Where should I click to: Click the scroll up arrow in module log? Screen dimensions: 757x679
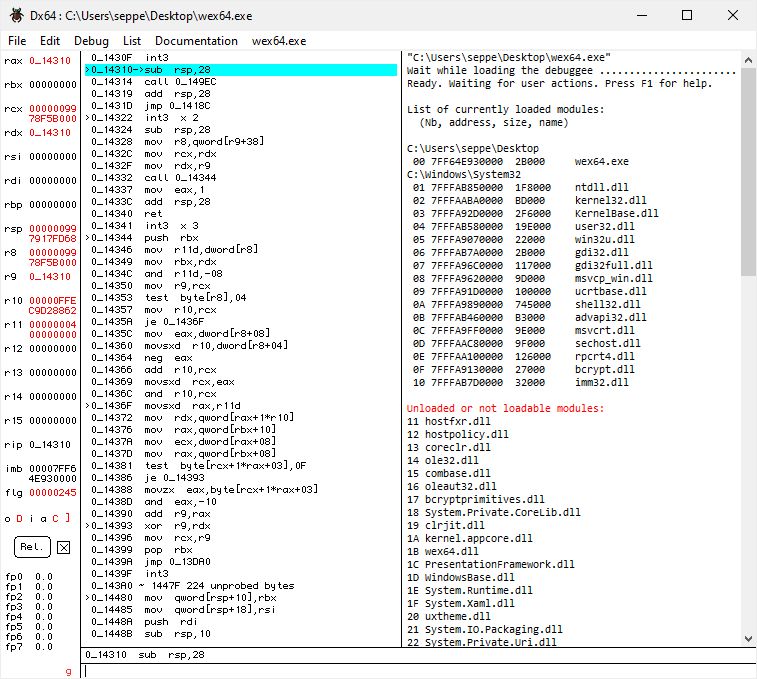pyautogui.click(x=748, y=60)
